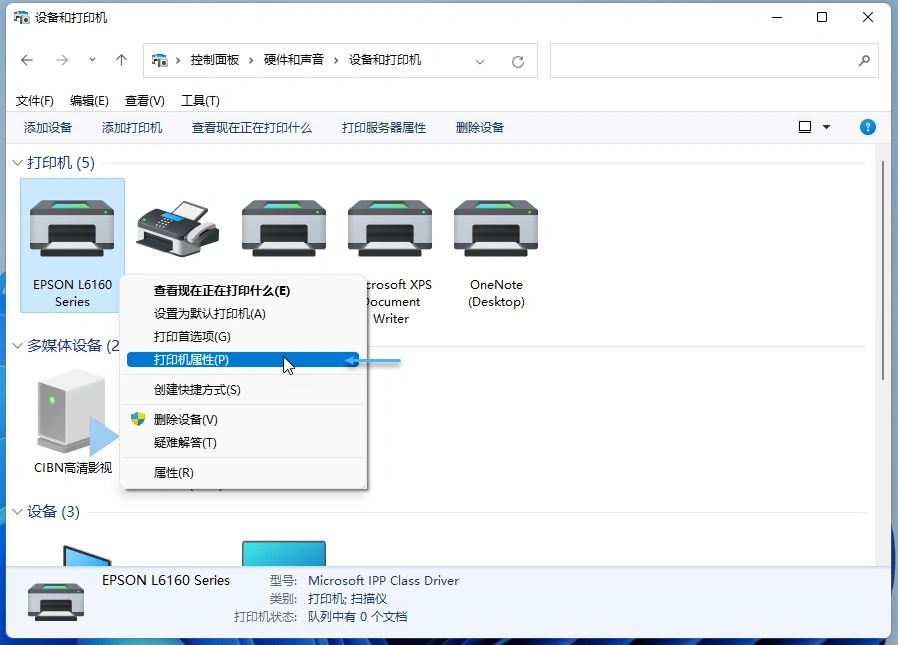The width and height of the screenshot is (898, 645).
Task: Click the back navigation arrow
Action: (26, 61)
